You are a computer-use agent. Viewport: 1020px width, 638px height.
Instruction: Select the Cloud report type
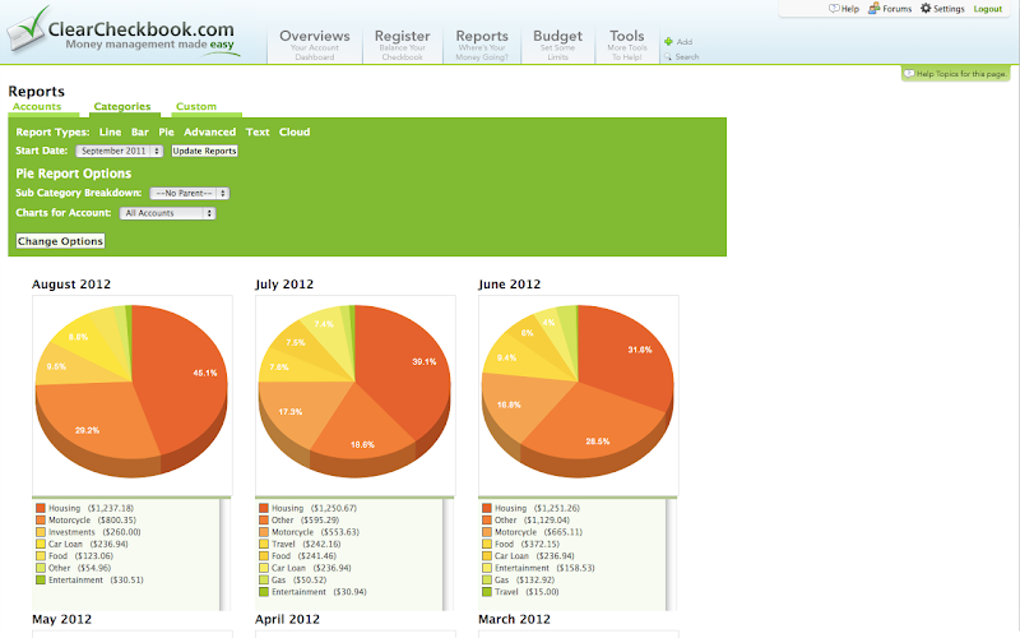(294, 132)
